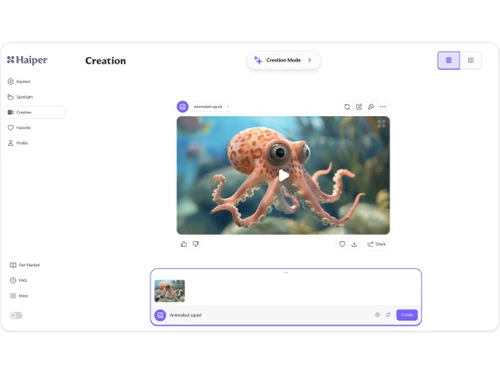The width and height of the screenshot is (500, 375).
Task: Switch to grid view layout
Action: [471, 60]
